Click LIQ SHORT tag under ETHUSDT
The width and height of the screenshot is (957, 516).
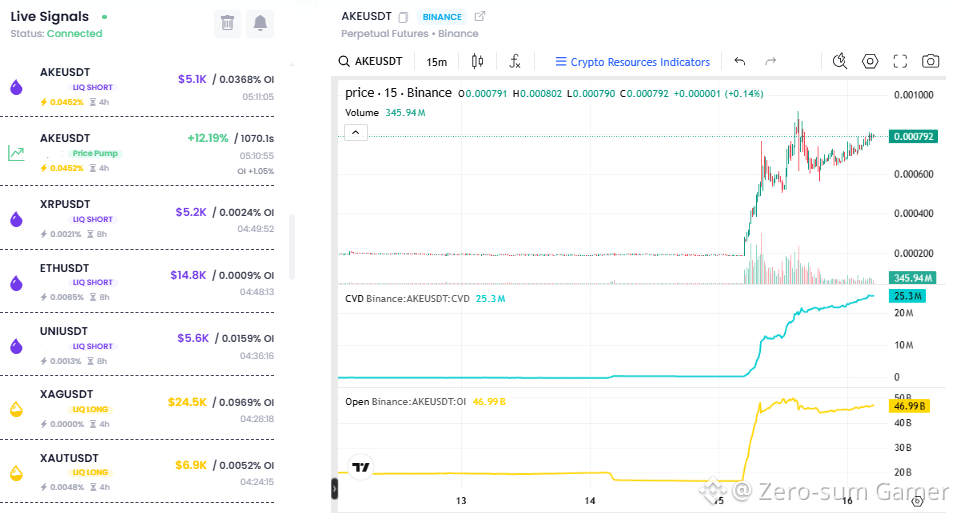click(x=93, y=282)
